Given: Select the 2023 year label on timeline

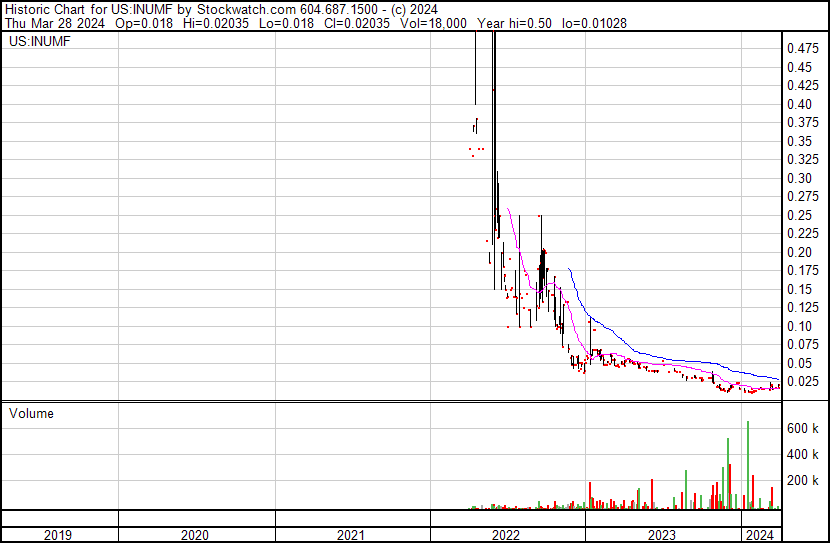Looking at the screenshot, I should [x=662, y=535].
